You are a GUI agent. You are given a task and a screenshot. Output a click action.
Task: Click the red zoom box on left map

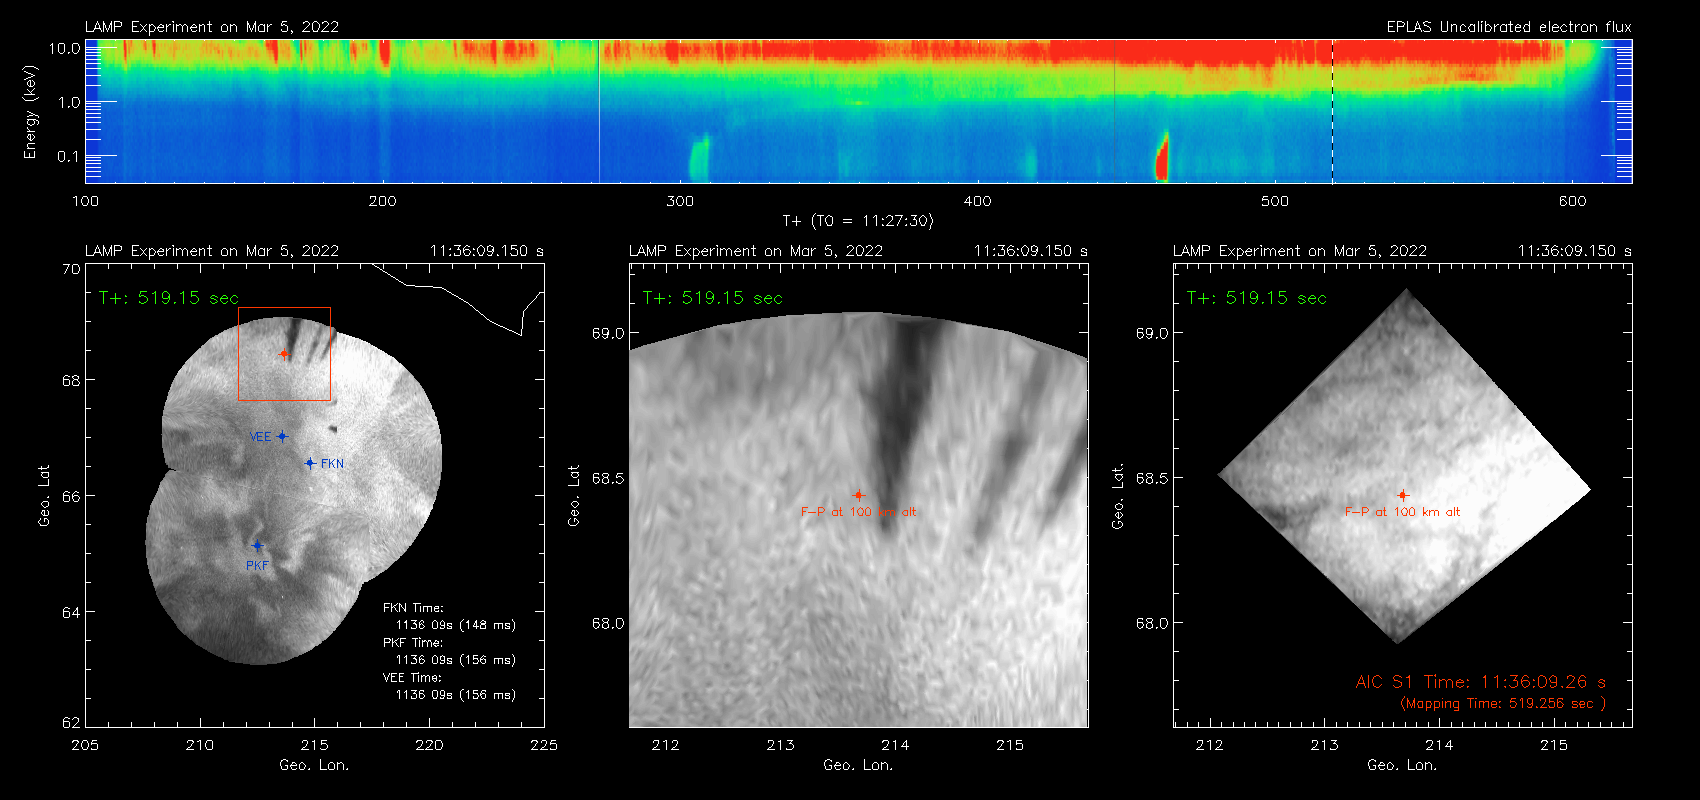tap(284, 354)
